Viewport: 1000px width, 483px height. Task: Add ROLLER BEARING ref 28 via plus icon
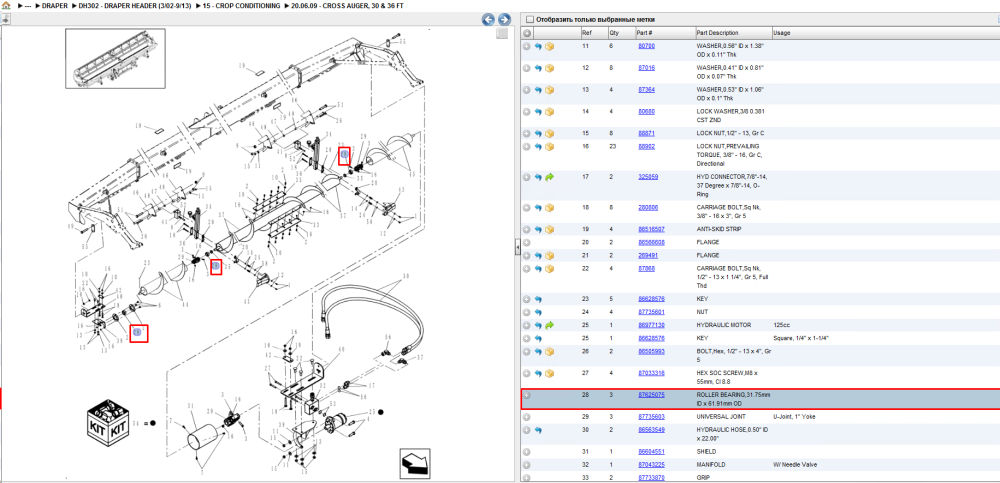(527, 395)
